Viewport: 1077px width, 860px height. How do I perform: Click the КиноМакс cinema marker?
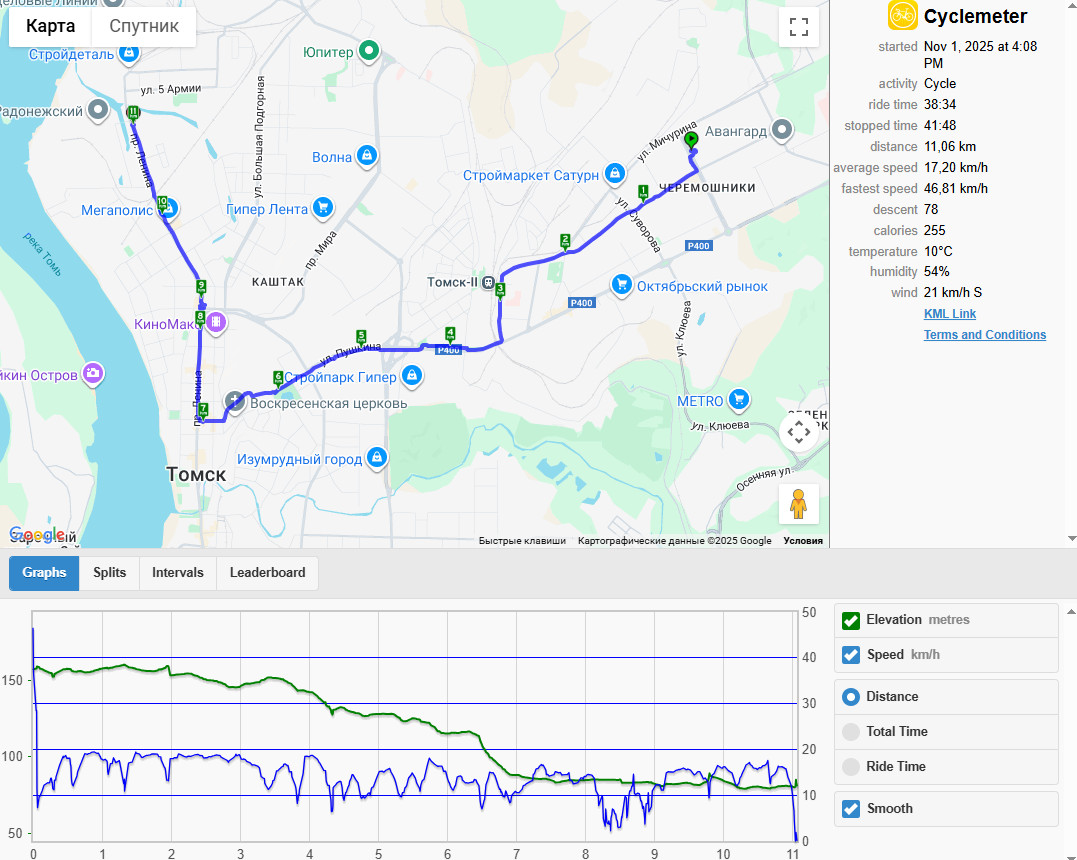216,321
